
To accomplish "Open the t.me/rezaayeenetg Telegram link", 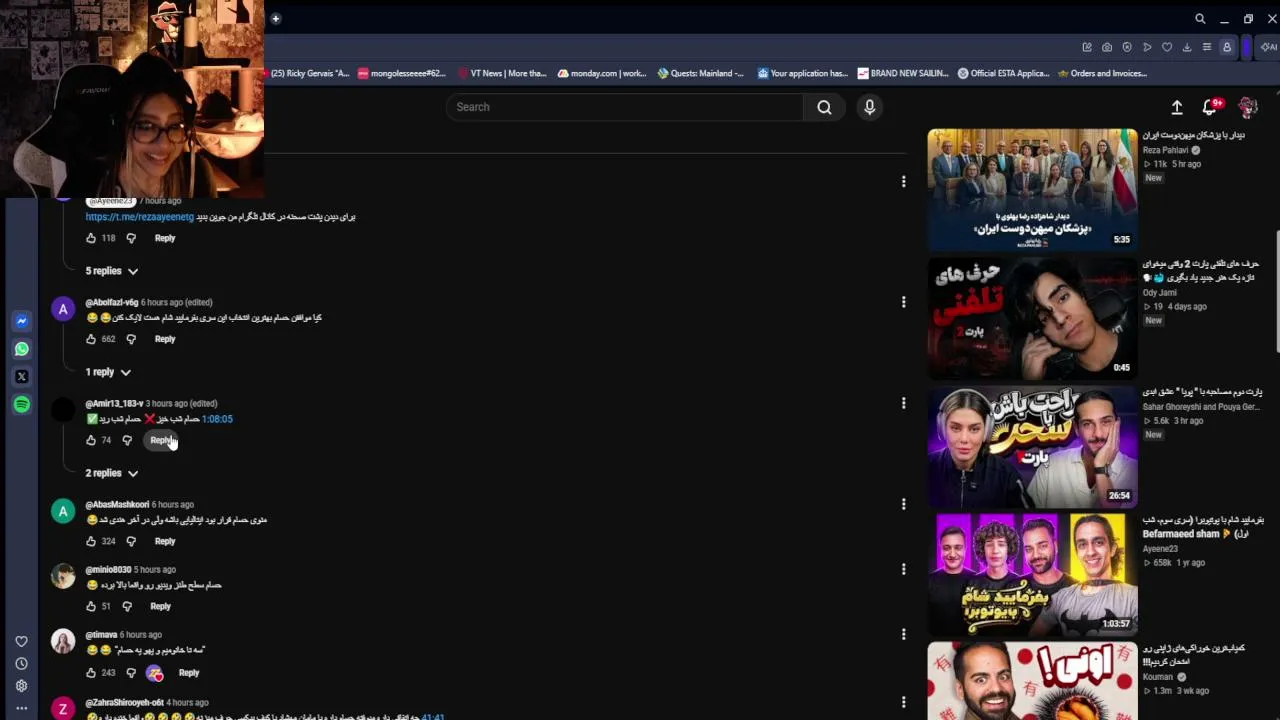I will pyautogui.click(x=140, y=217).
